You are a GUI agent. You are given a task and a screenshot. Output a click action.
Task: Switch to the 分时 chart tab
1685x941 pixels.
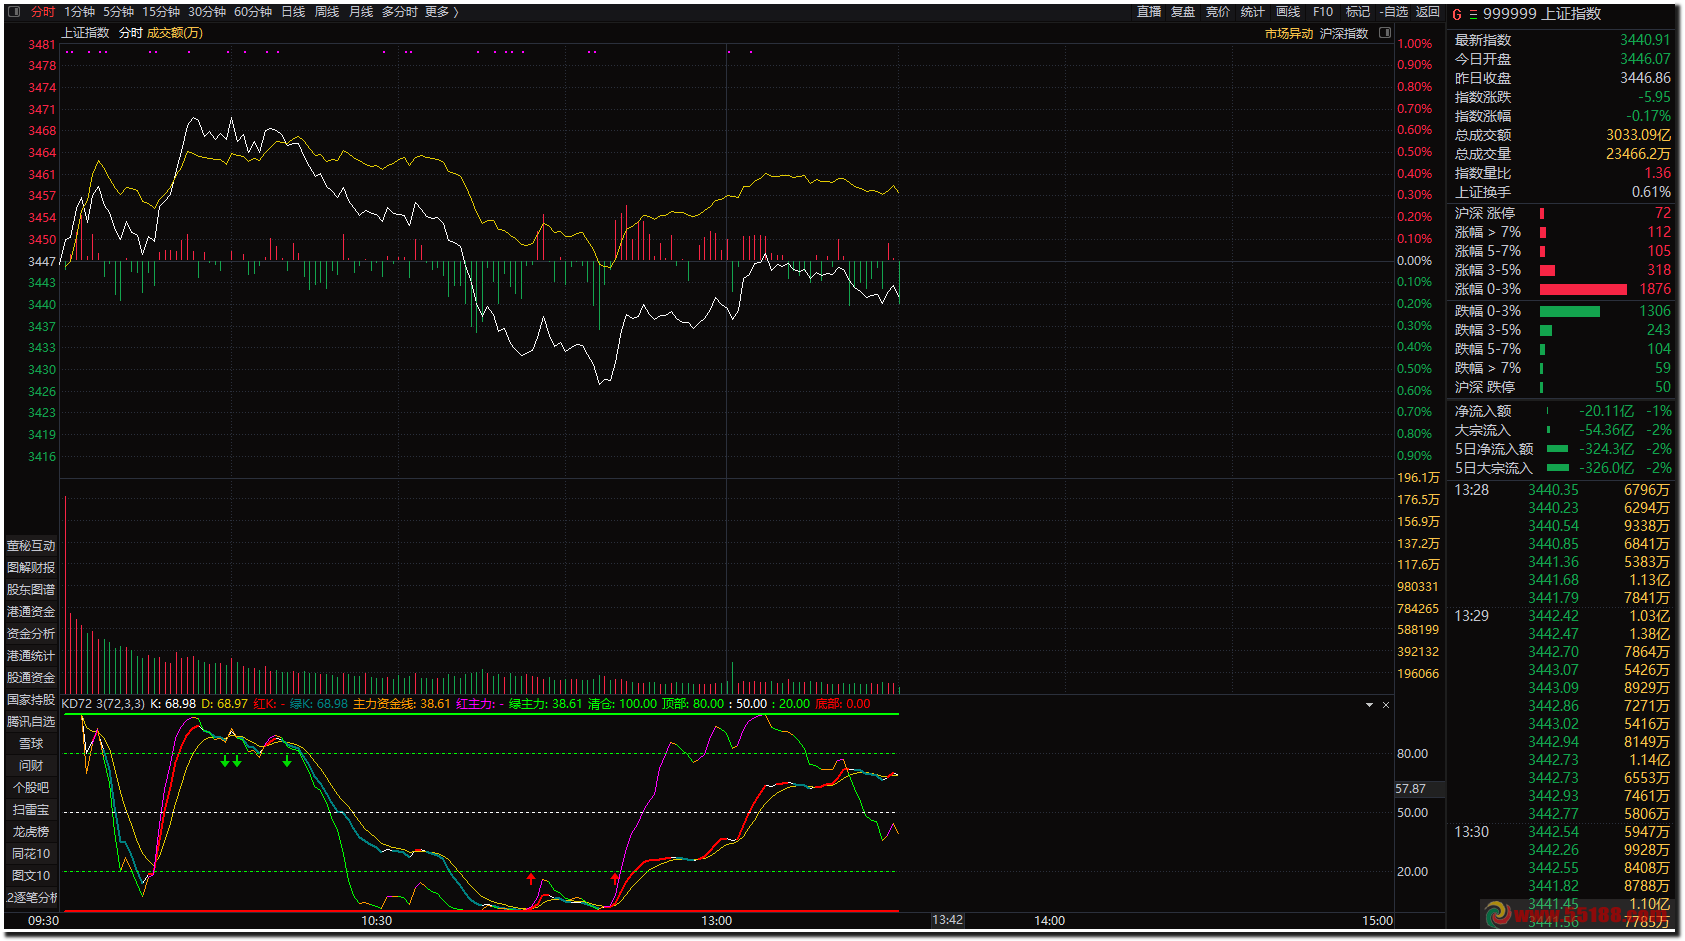(43, 12)
